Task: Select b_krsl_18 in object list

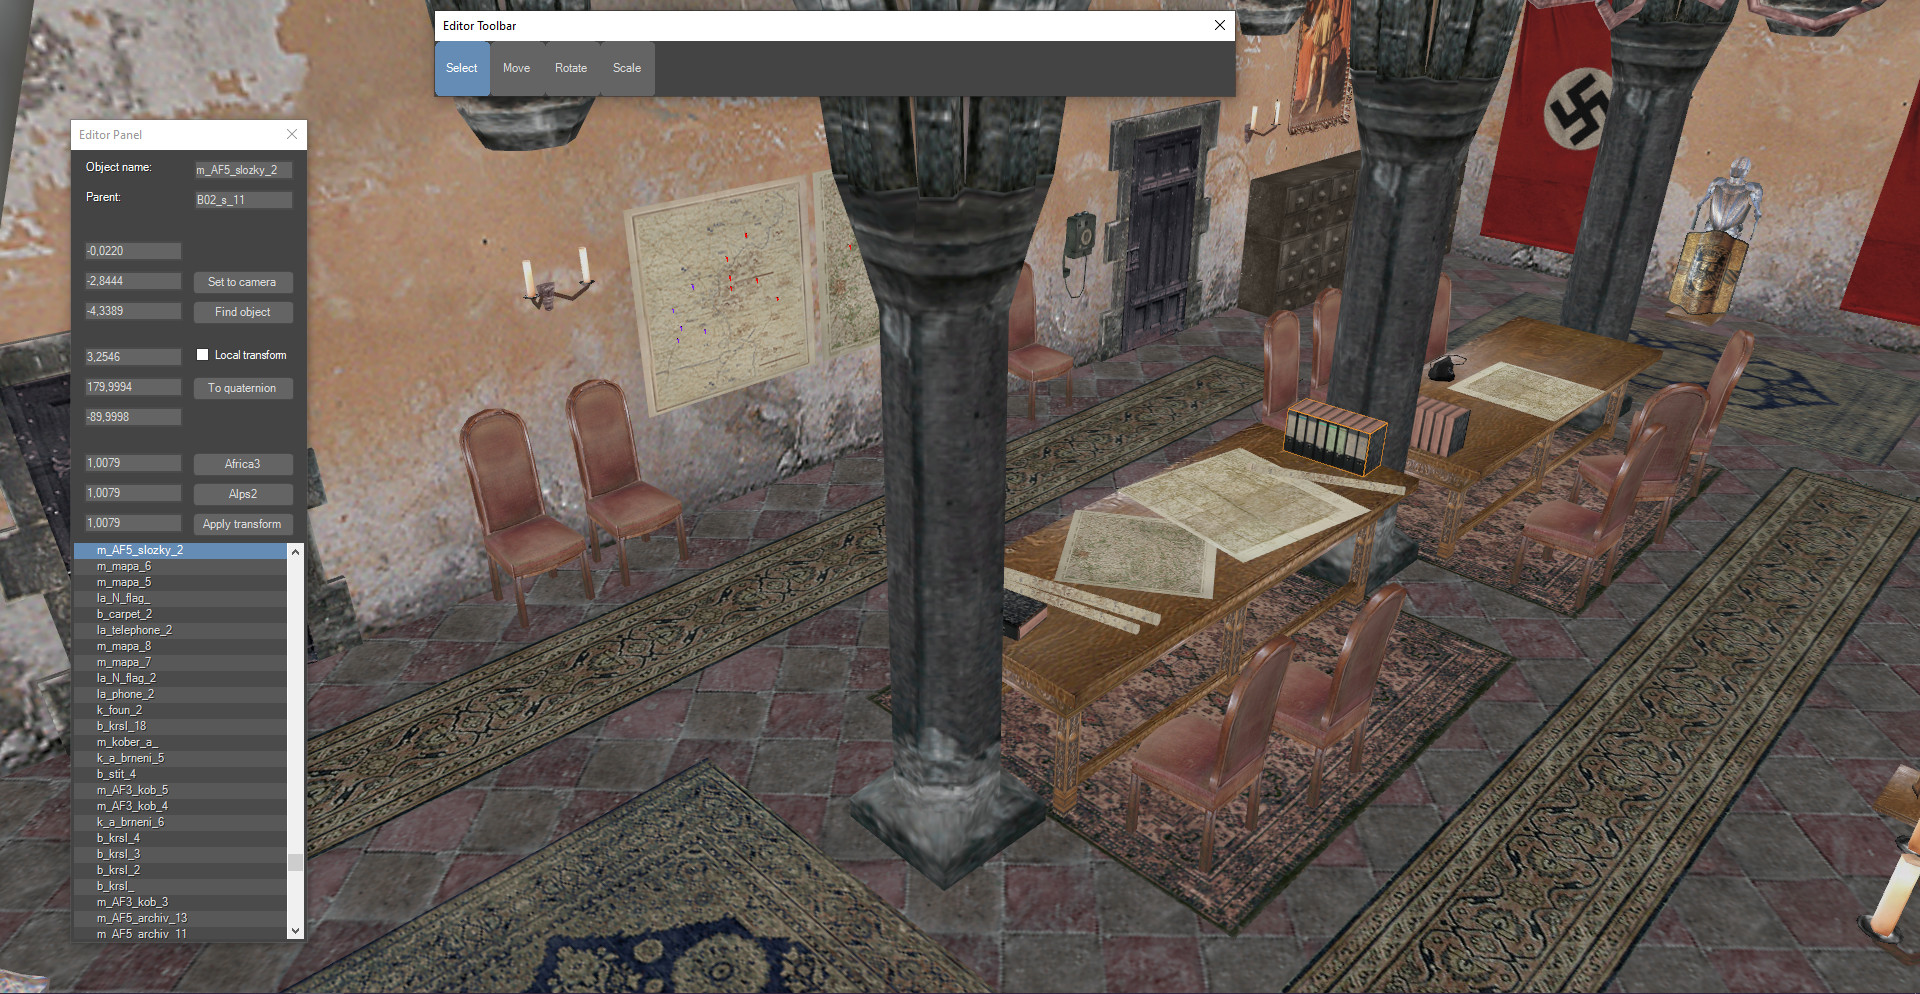Action: click(181, 726)
